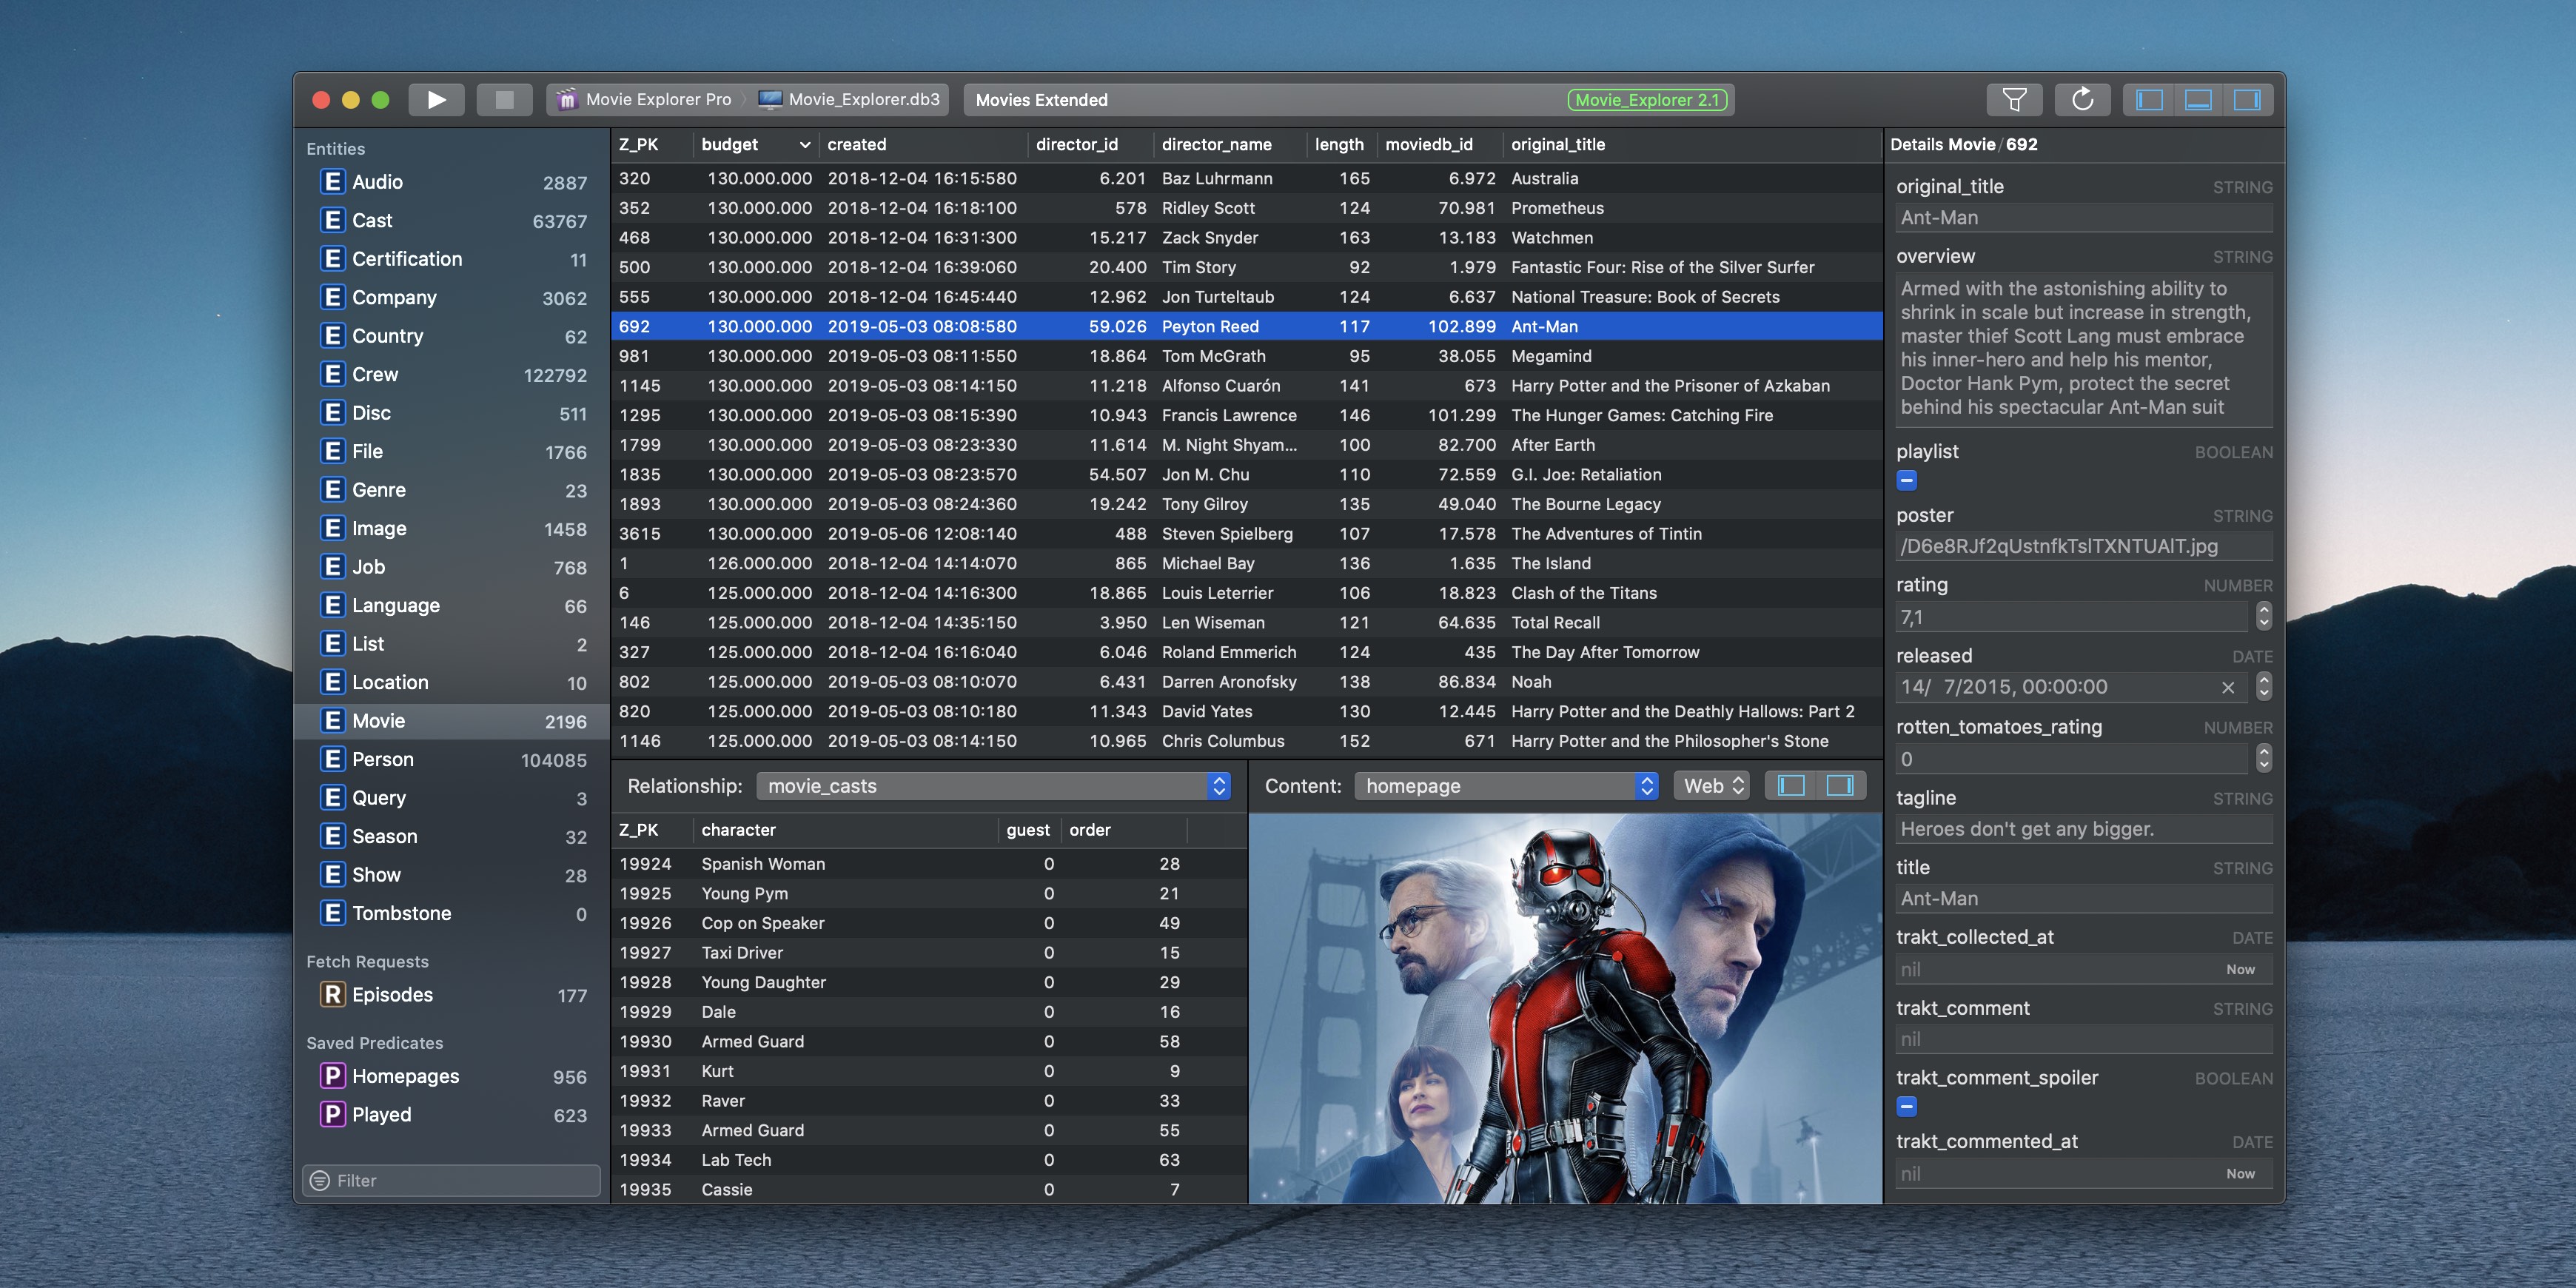This screenshot has width=2576, height=1288.
Task: Select the Query entity icon
Action: pyautogui.click(x=333, y=798)
